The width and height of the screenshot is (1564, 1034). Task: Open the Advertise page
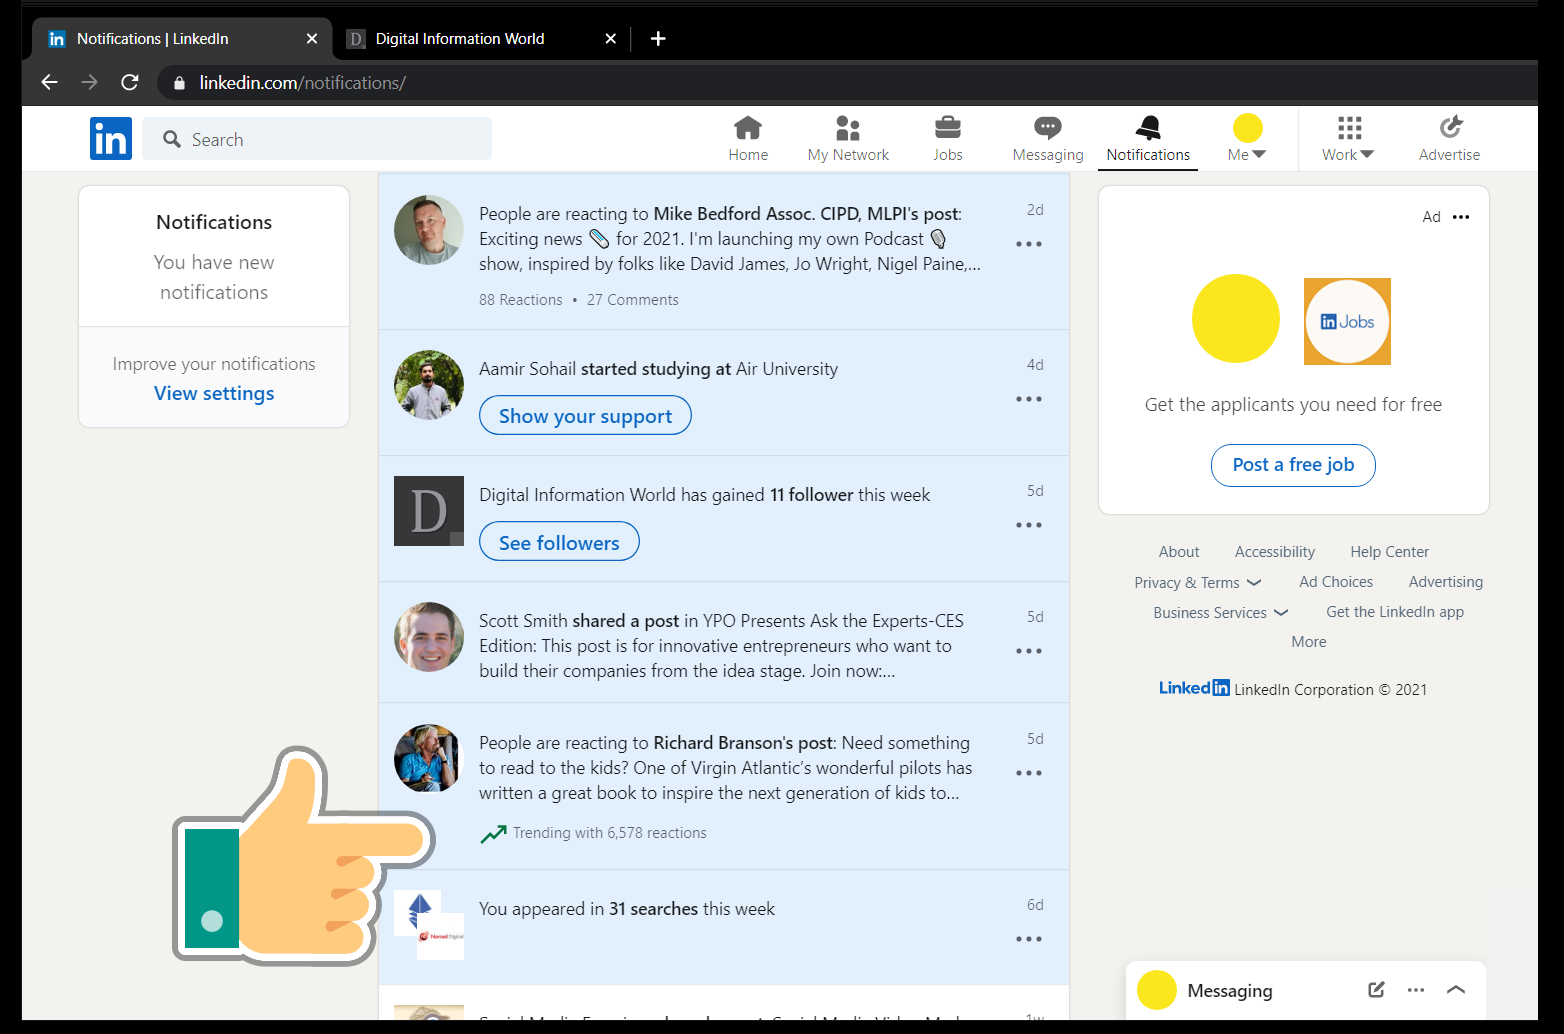(1449, 138)
